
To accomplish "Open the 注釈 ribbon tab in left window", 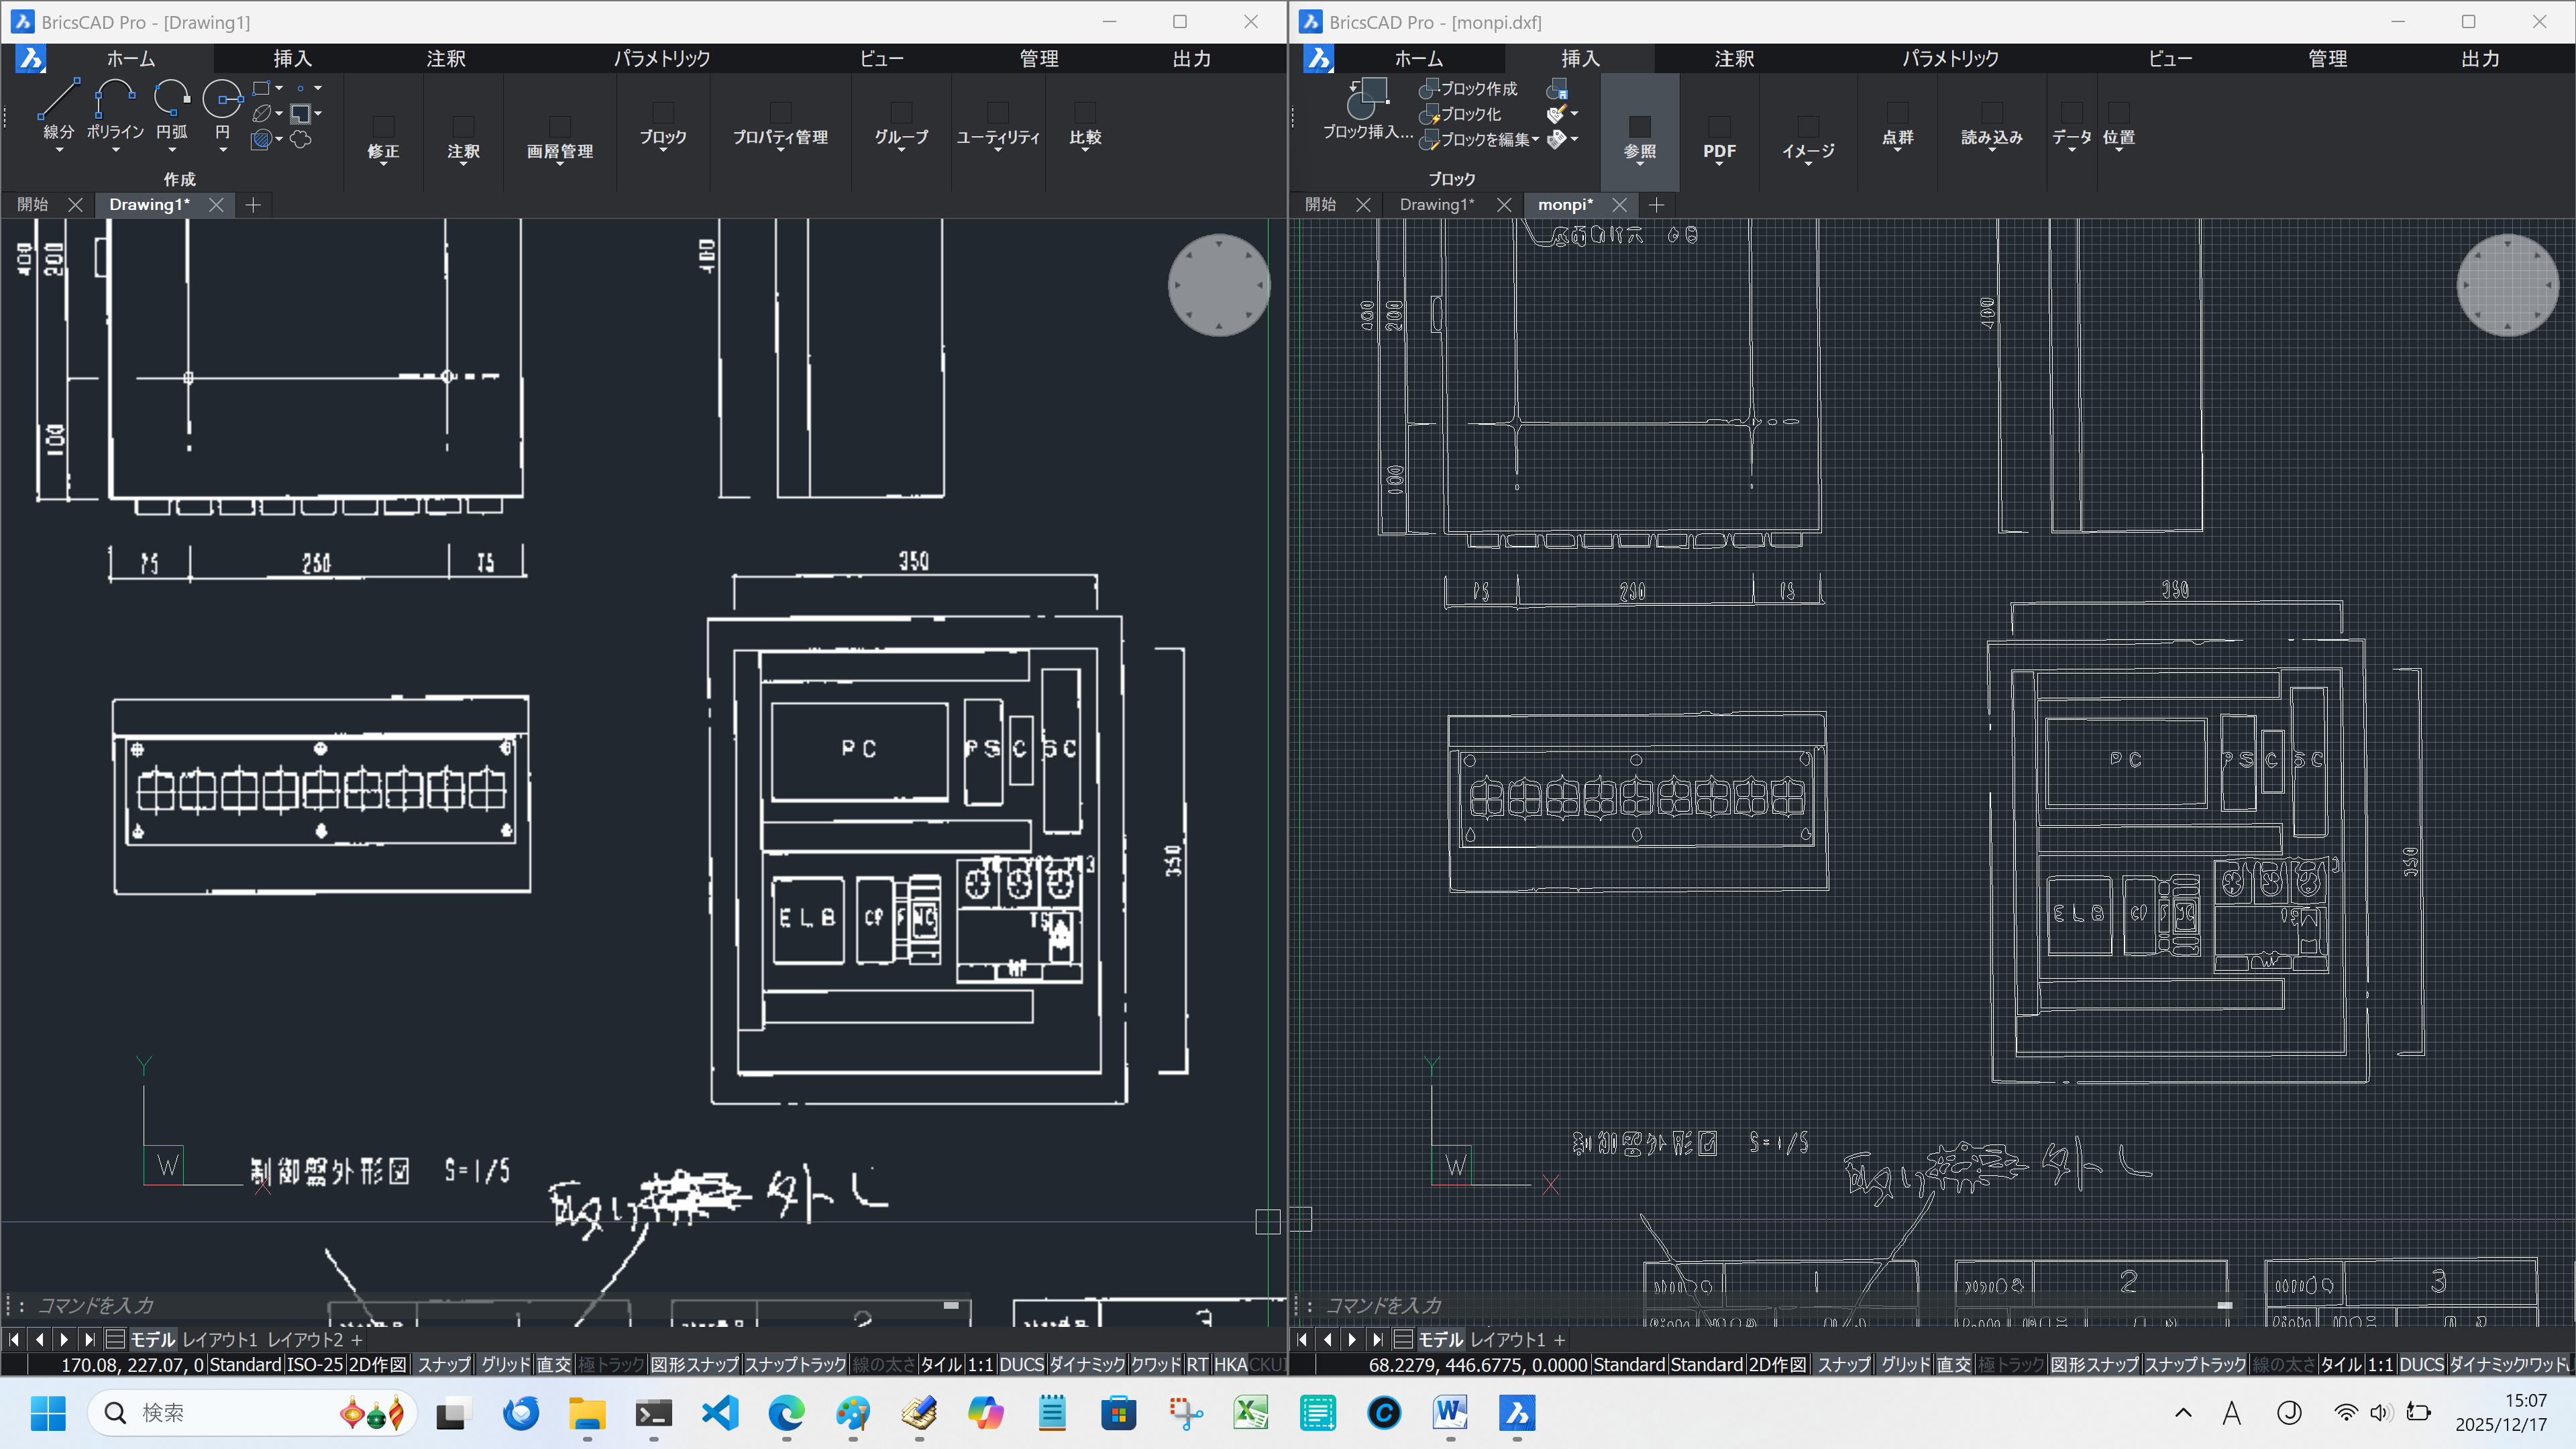I will (x=446, y=58).
